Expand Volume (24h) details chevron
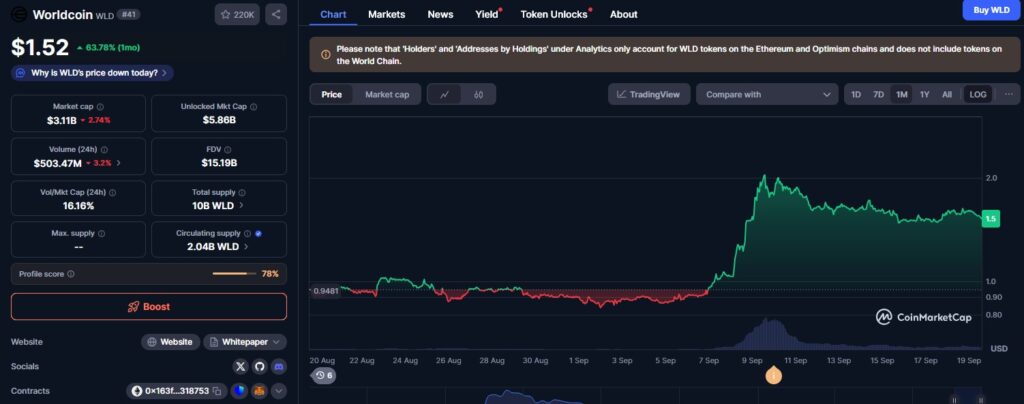Image resolution: width=1024 pixels, height=404 pixels. [x=118, y=163]
